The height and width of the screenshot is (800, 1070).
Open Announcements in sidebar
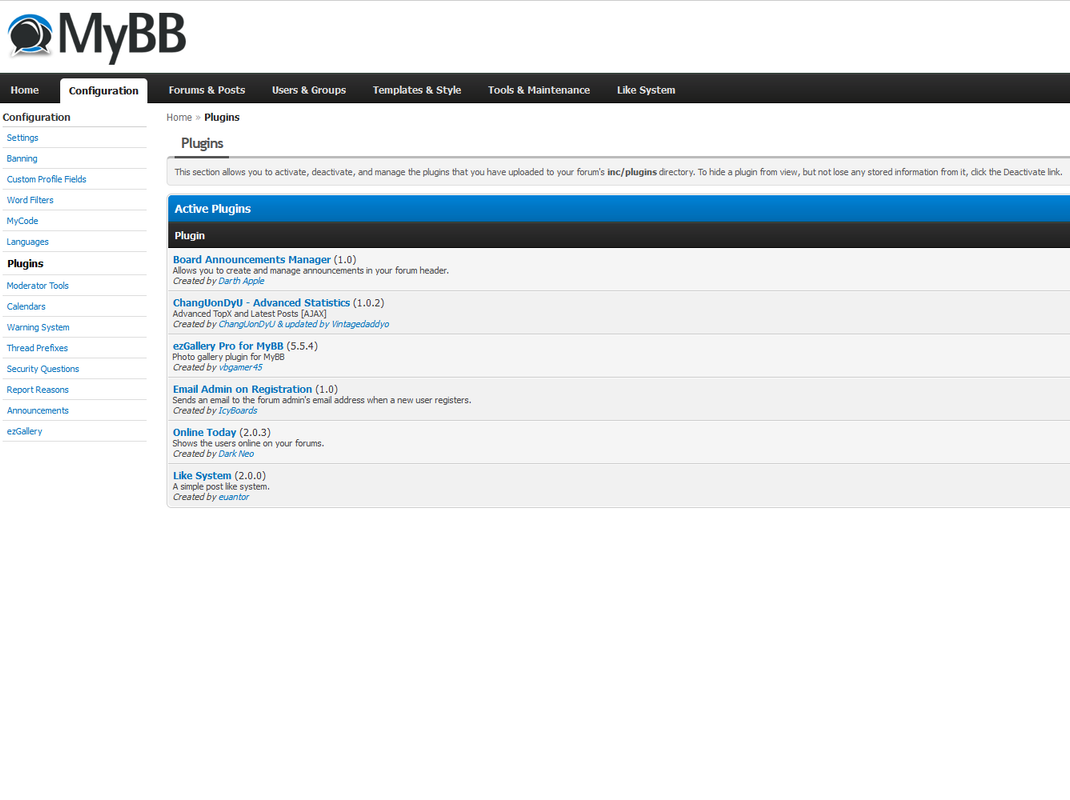(38, 411)
